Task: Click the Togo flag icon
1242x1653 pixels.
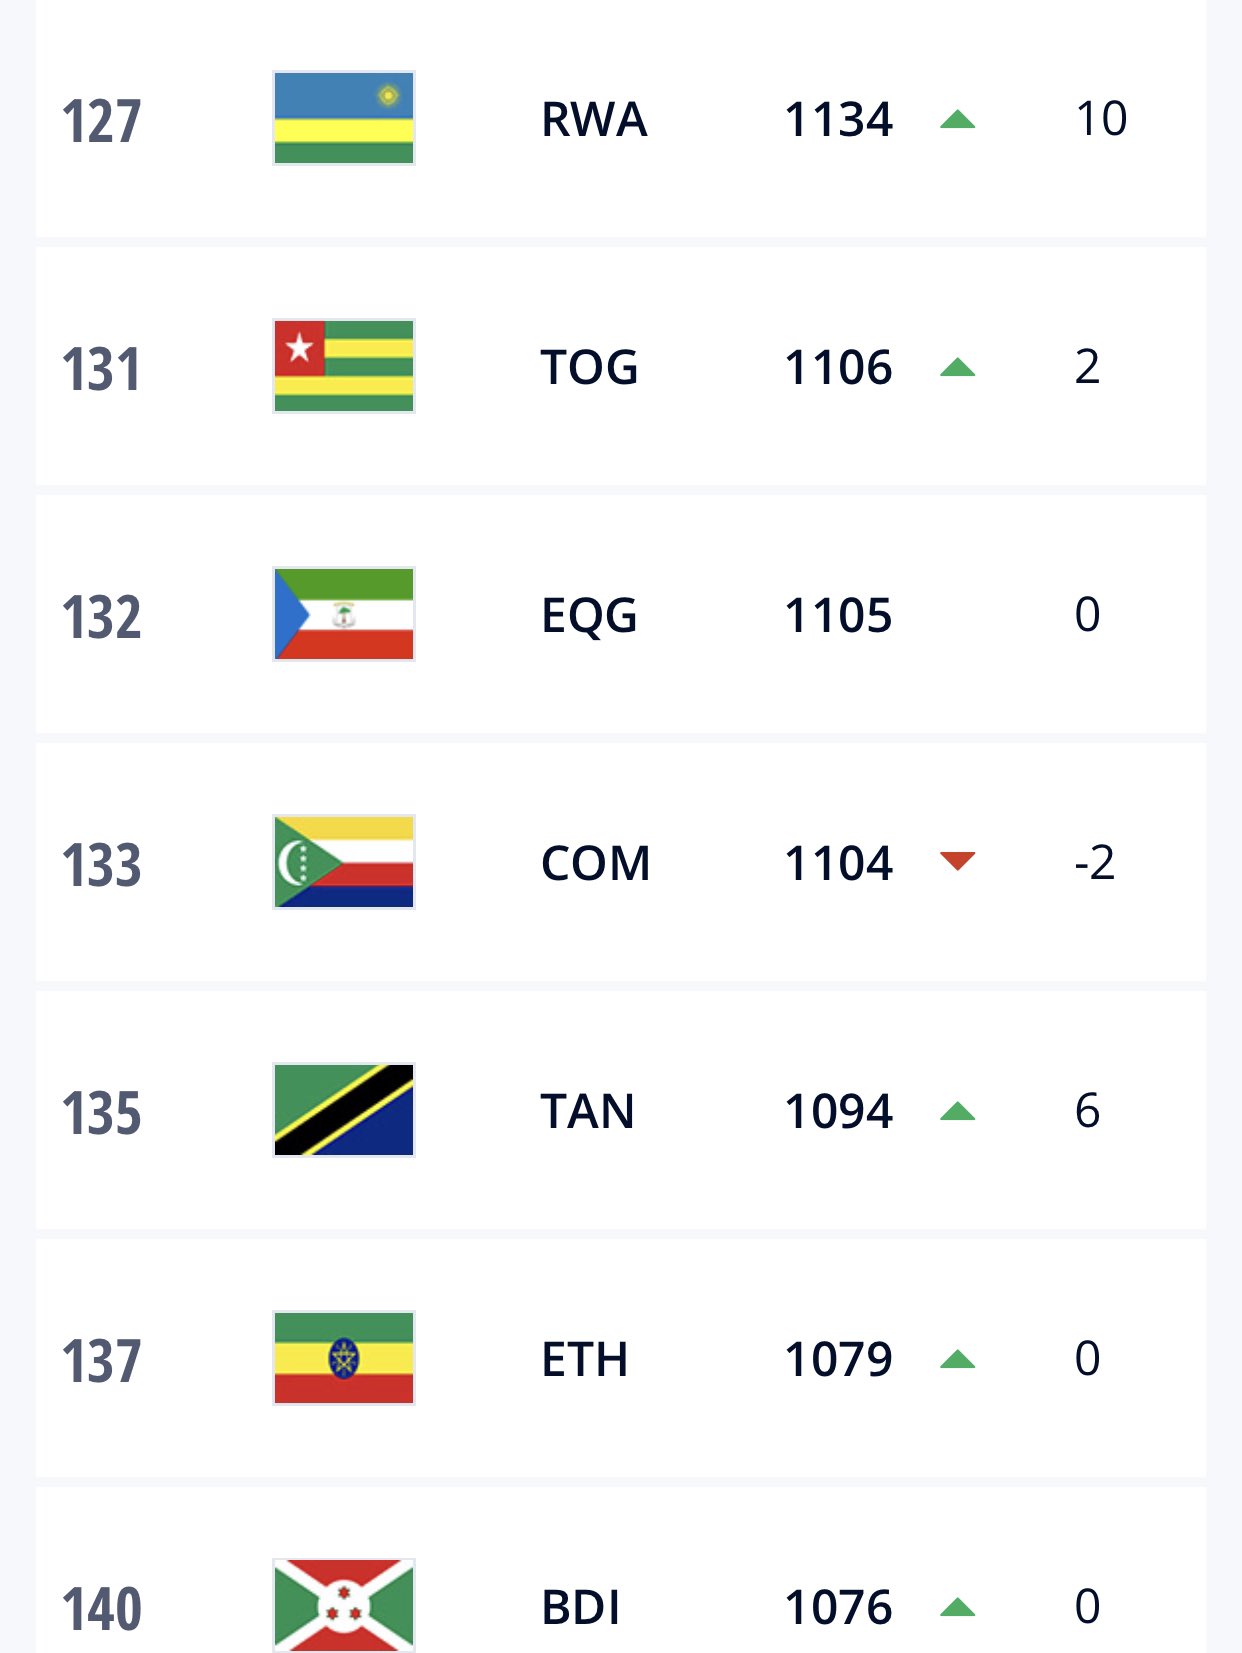Action: [344, 366]
